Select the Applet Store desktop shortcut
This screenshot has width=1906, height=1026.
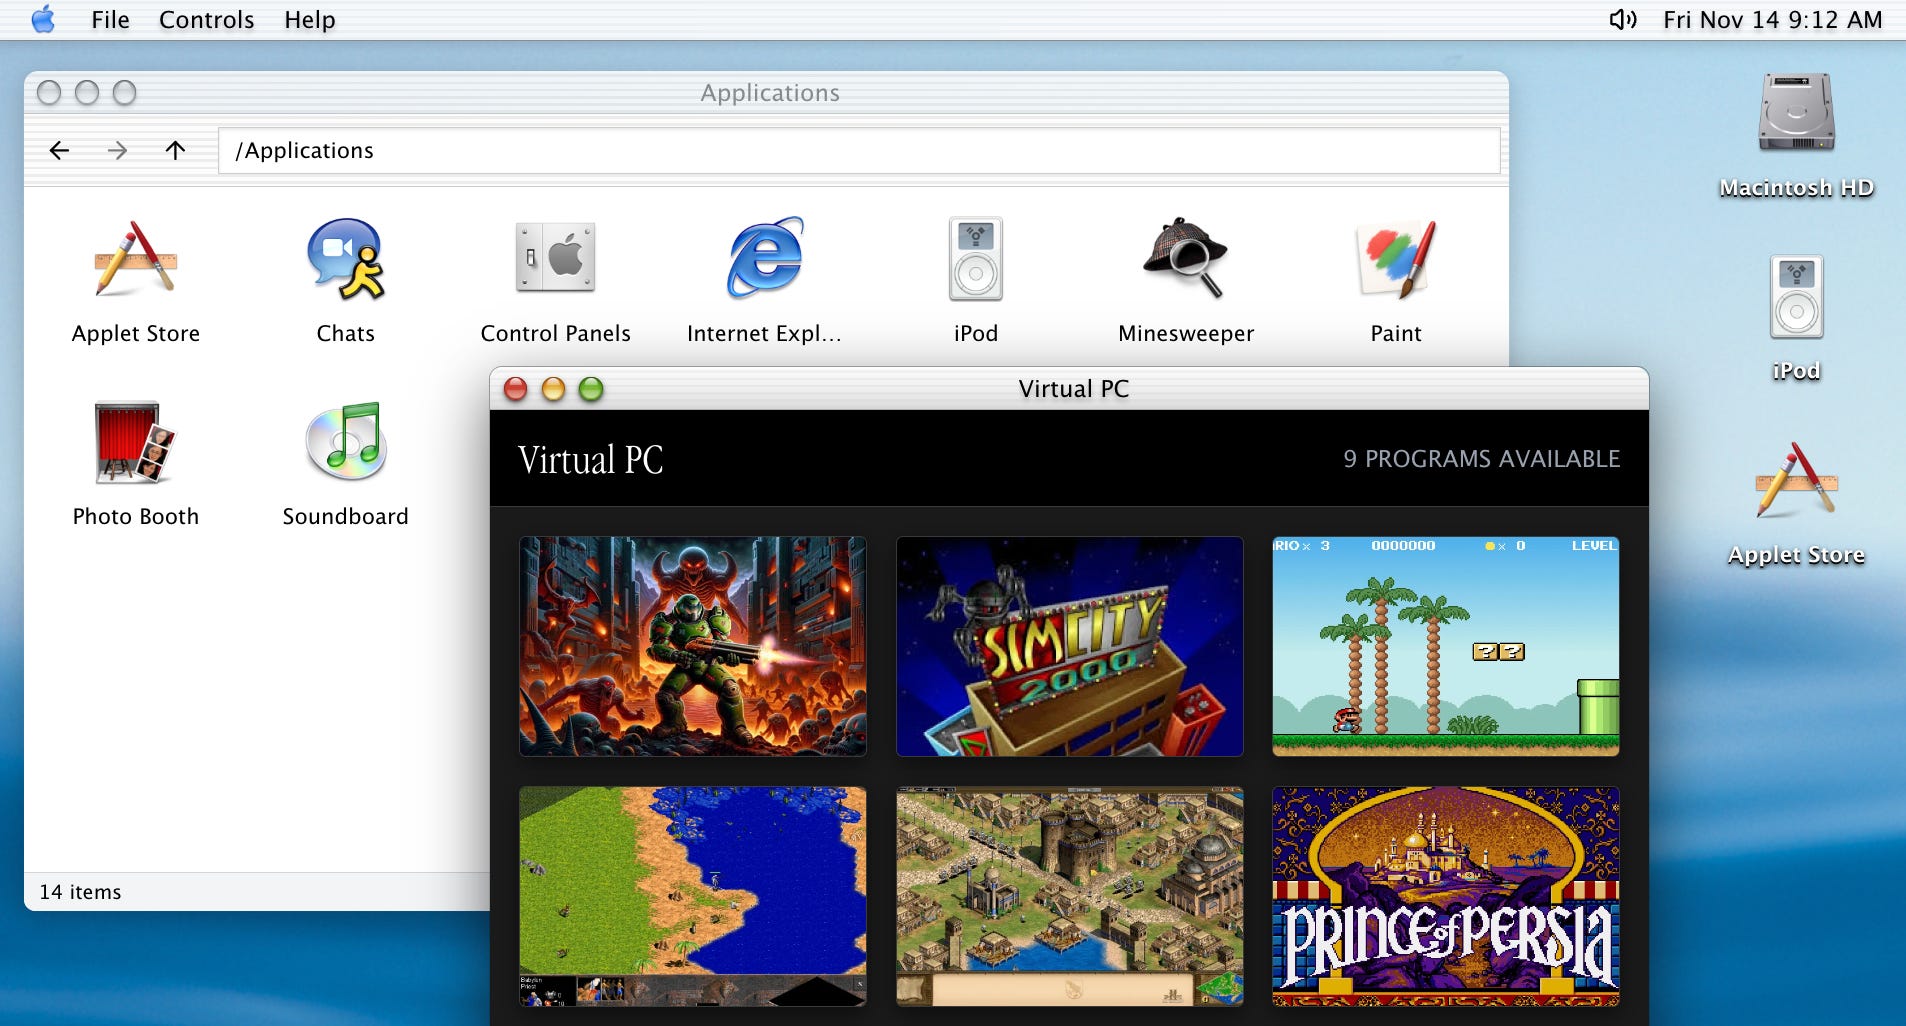click(1796, 480)
